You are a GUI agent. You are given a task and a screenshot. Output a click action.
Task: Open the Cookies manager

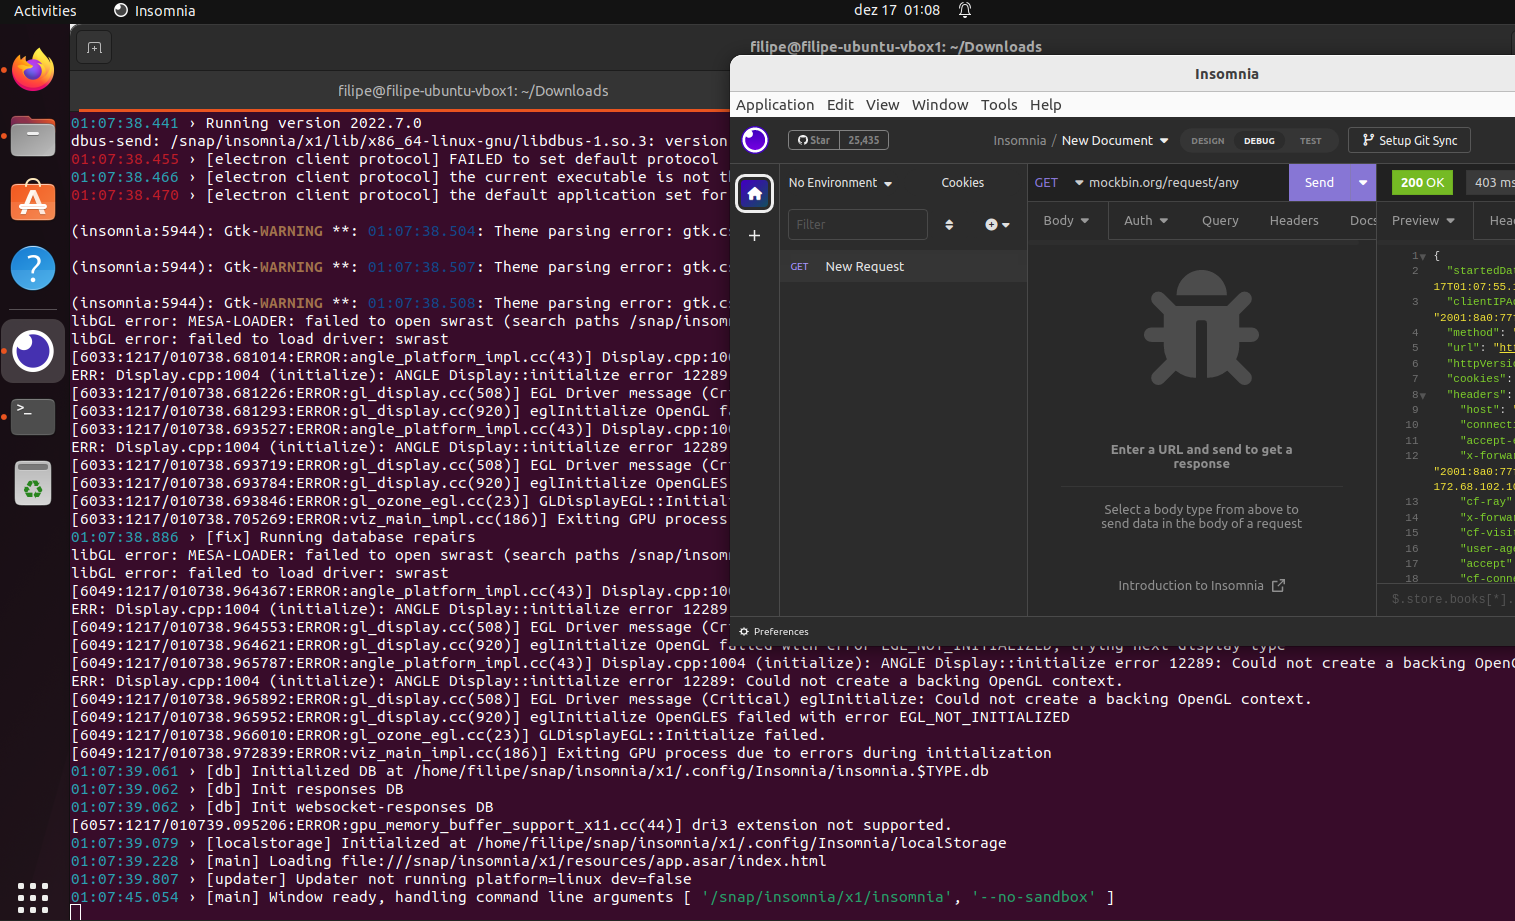click(962, 183)
